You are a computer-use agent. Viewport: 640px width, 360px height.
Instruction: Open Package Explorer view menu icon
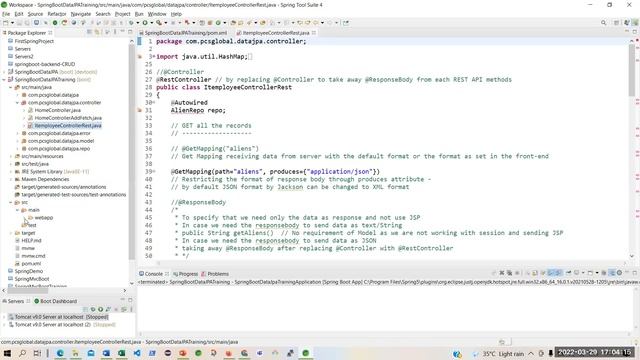click(115, 32)
